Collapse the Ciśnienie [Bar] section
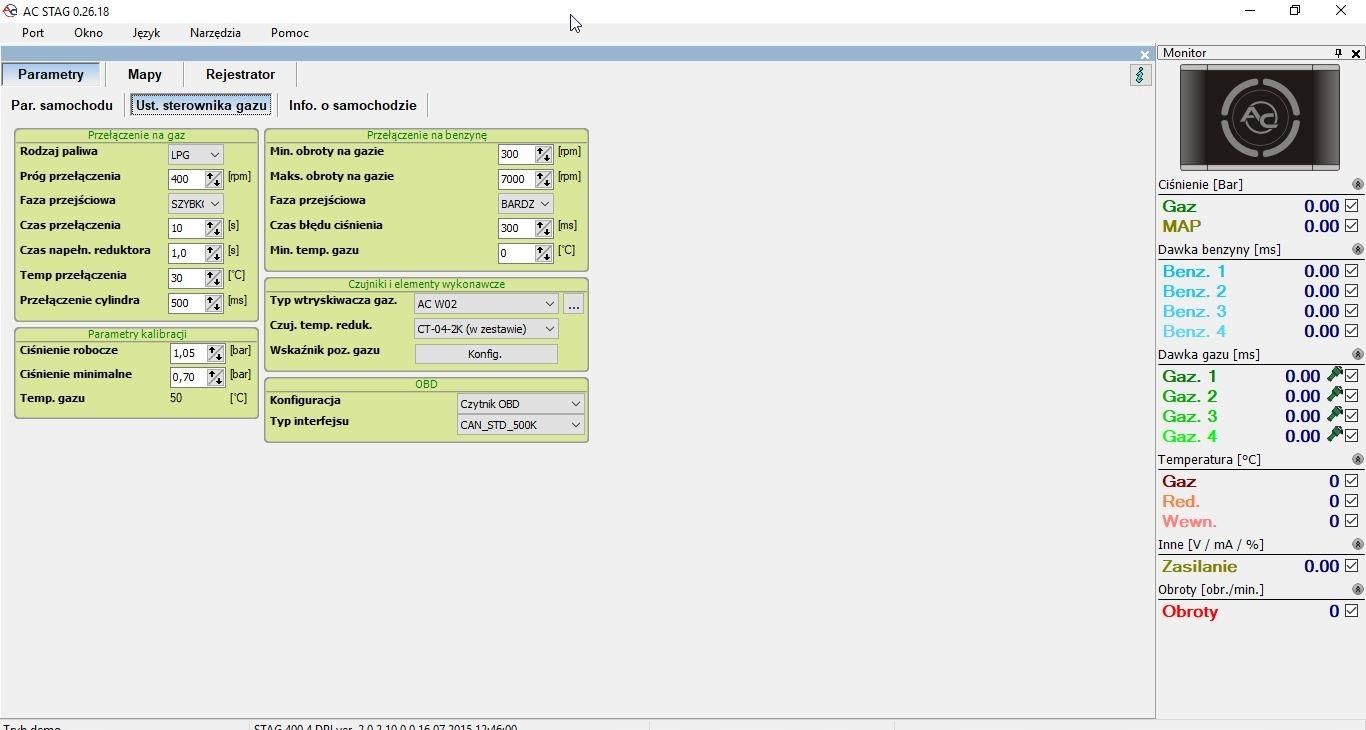The width and height of the screenshot is (1366, 730). point(1357,185)
